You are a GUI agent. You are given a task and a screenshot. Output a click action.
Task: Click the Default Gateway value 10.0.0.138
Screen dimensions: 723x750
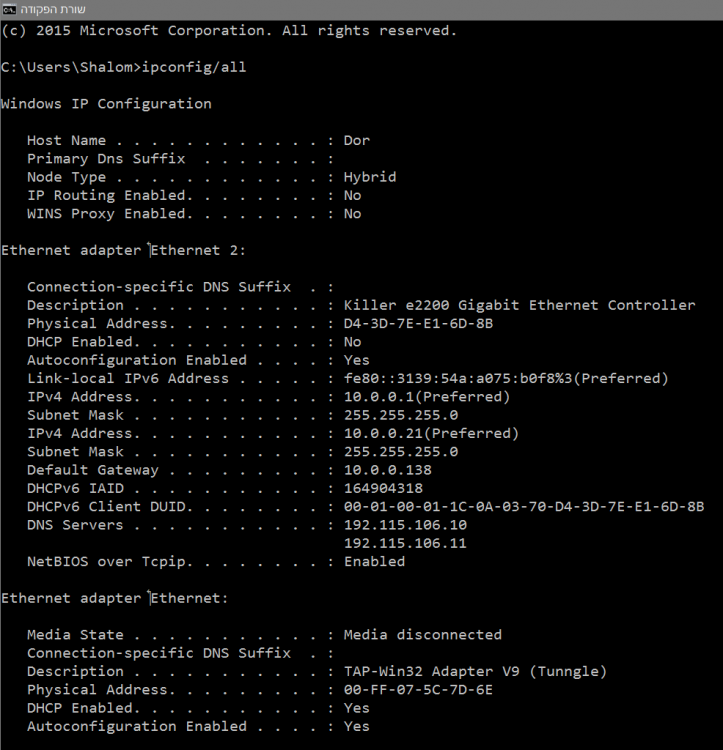point(388,470)
